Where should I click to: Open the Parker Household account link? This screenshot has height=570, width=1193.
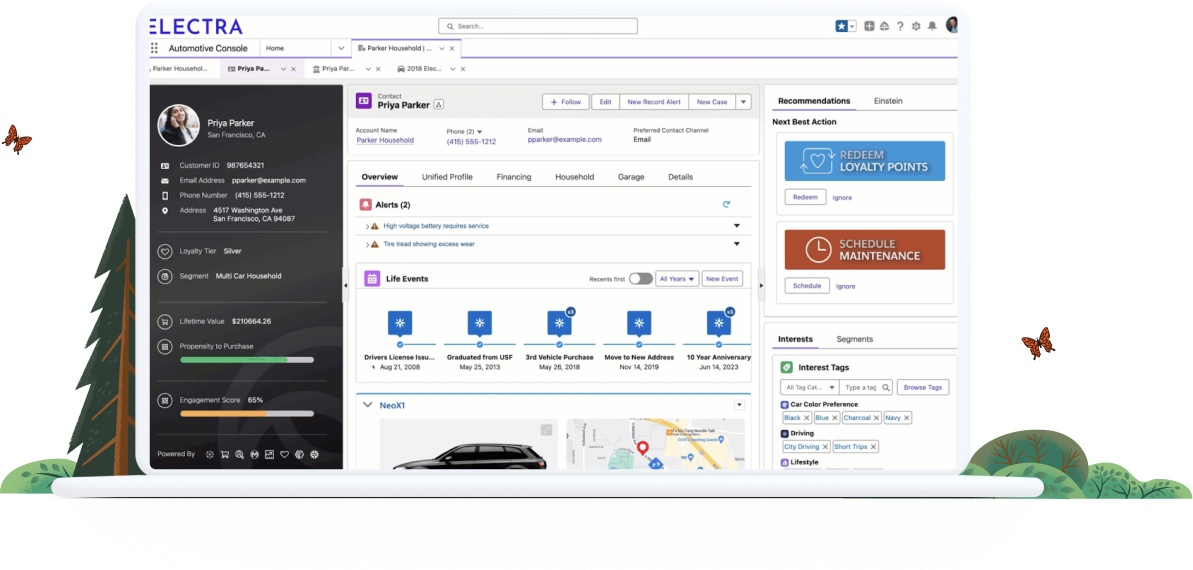(385, 141)
